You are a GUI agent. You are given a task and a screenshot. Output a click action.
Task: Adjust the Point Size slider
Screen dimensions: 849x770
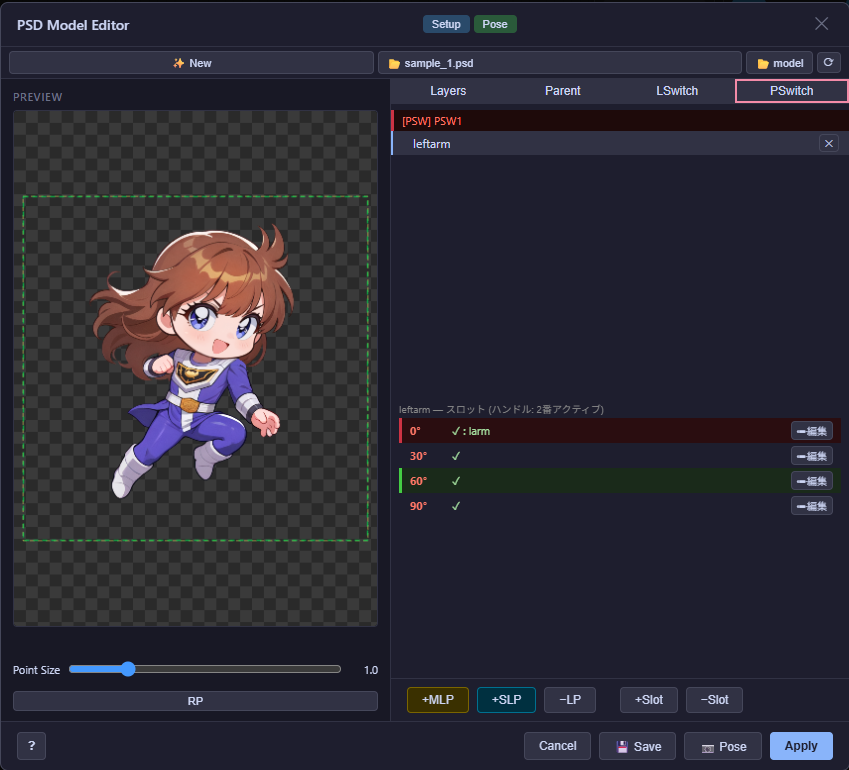tap(205, 669)
